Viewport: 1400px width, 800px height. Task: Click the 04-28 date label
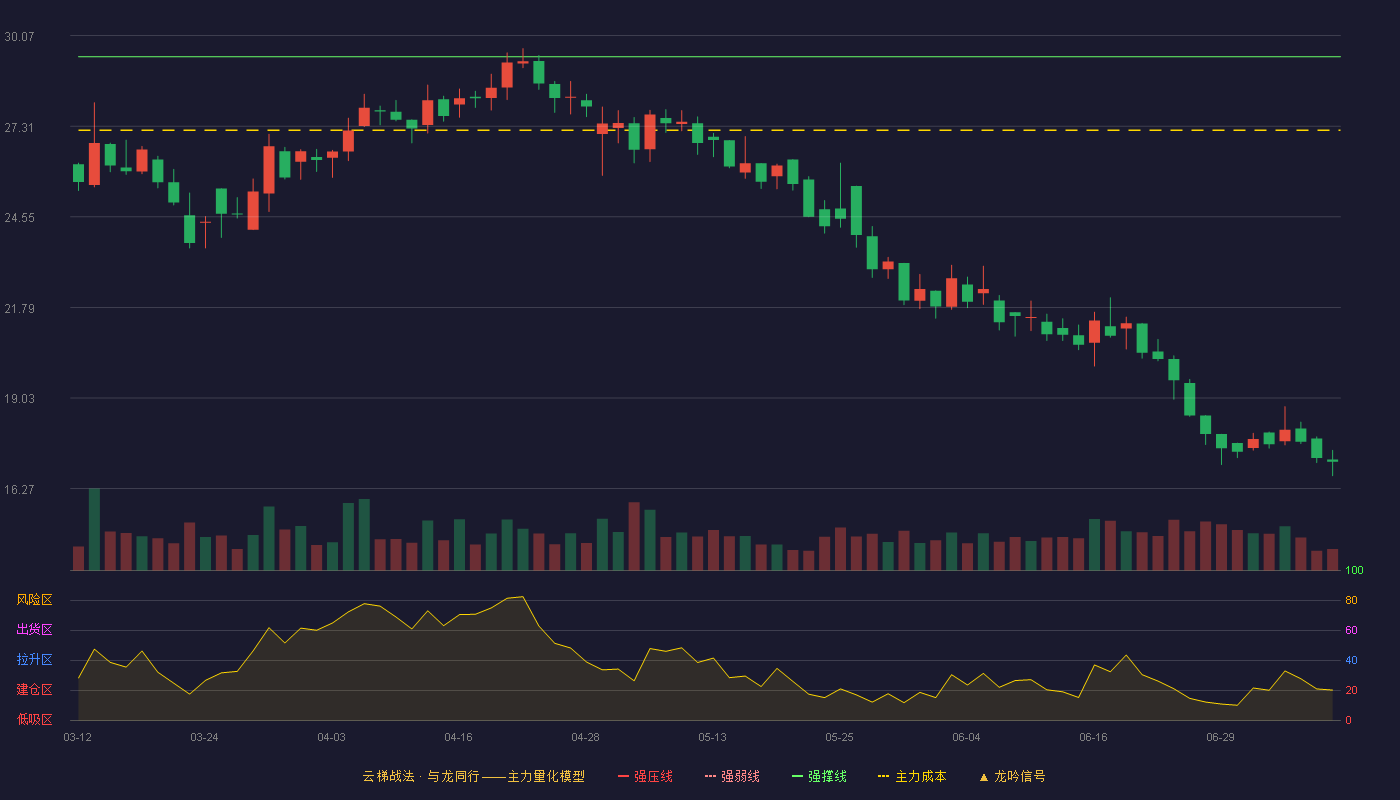585,737
